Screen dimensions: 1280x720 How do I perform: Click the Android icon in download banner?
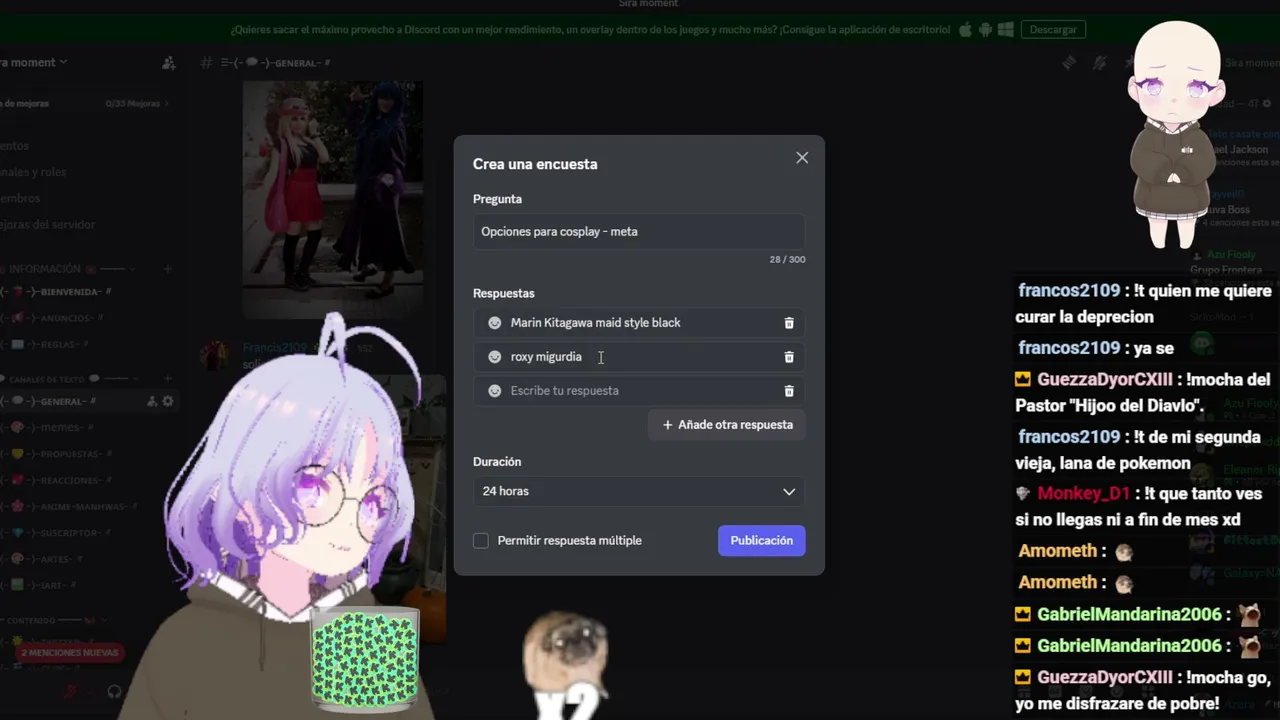(986, 30)
